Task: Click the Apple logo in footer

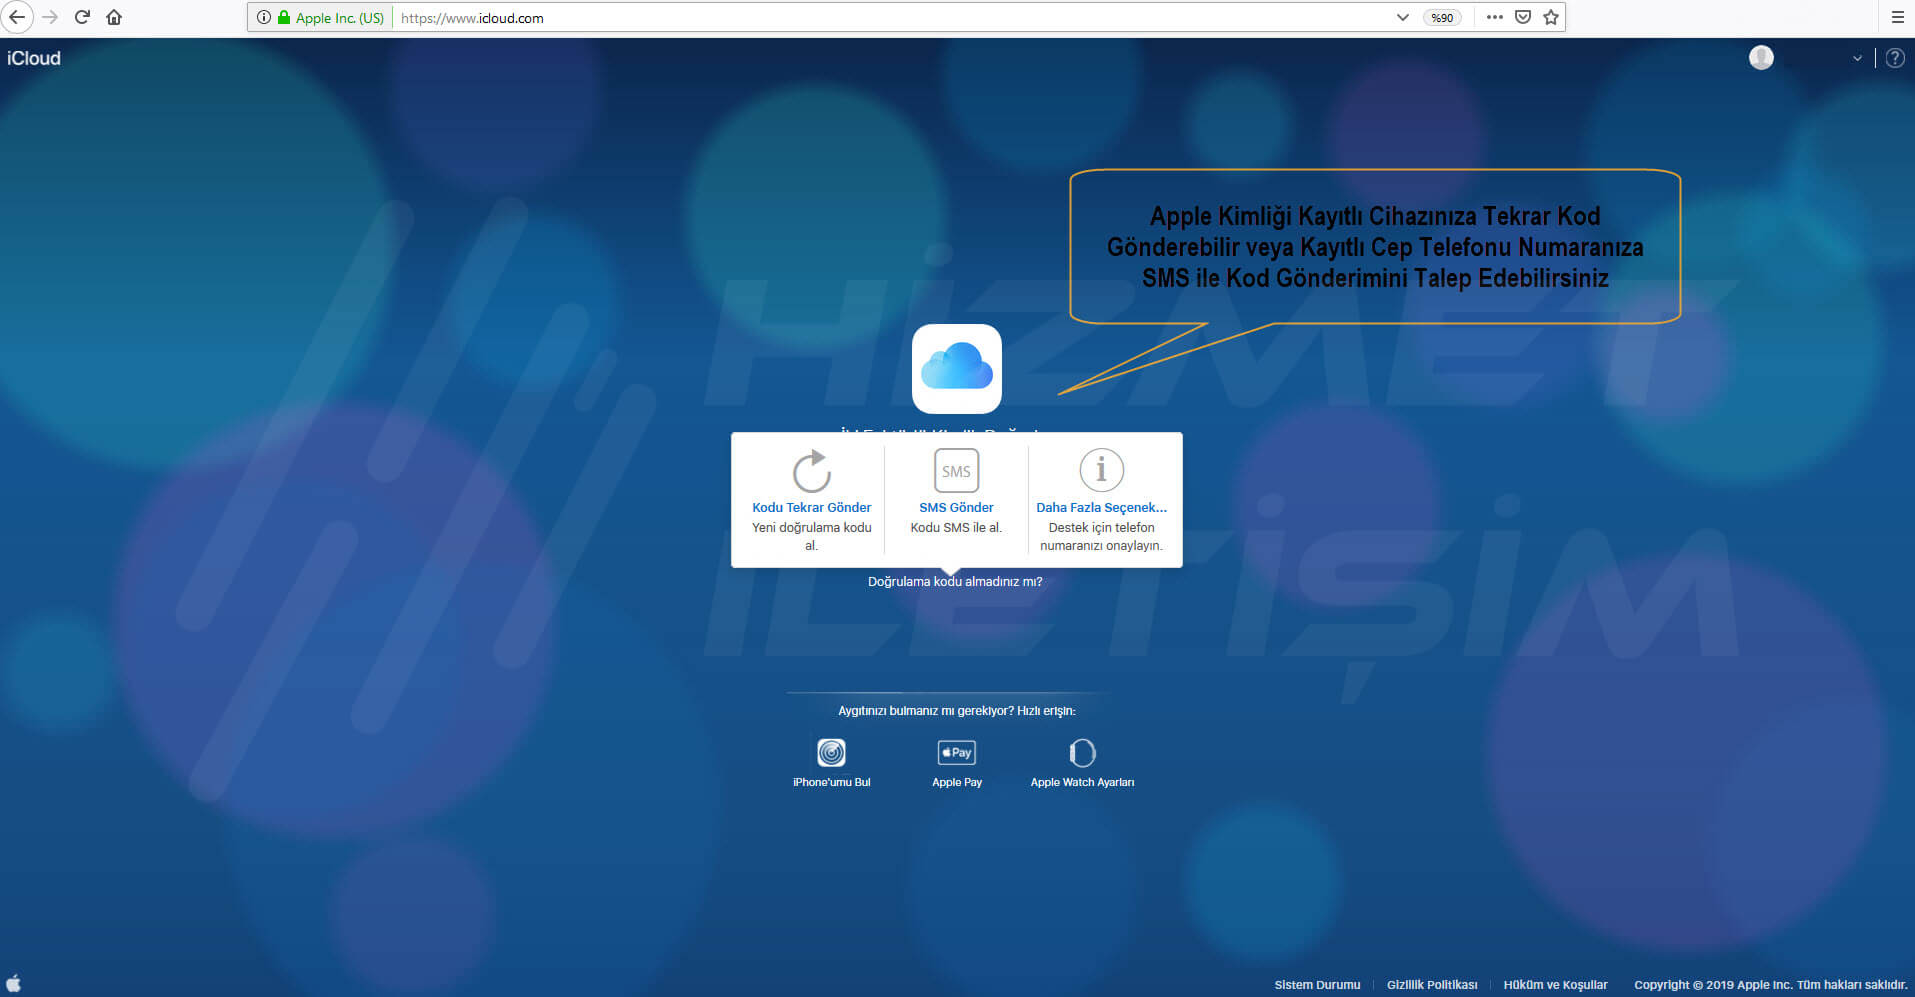Action: (x=14, y=983)
